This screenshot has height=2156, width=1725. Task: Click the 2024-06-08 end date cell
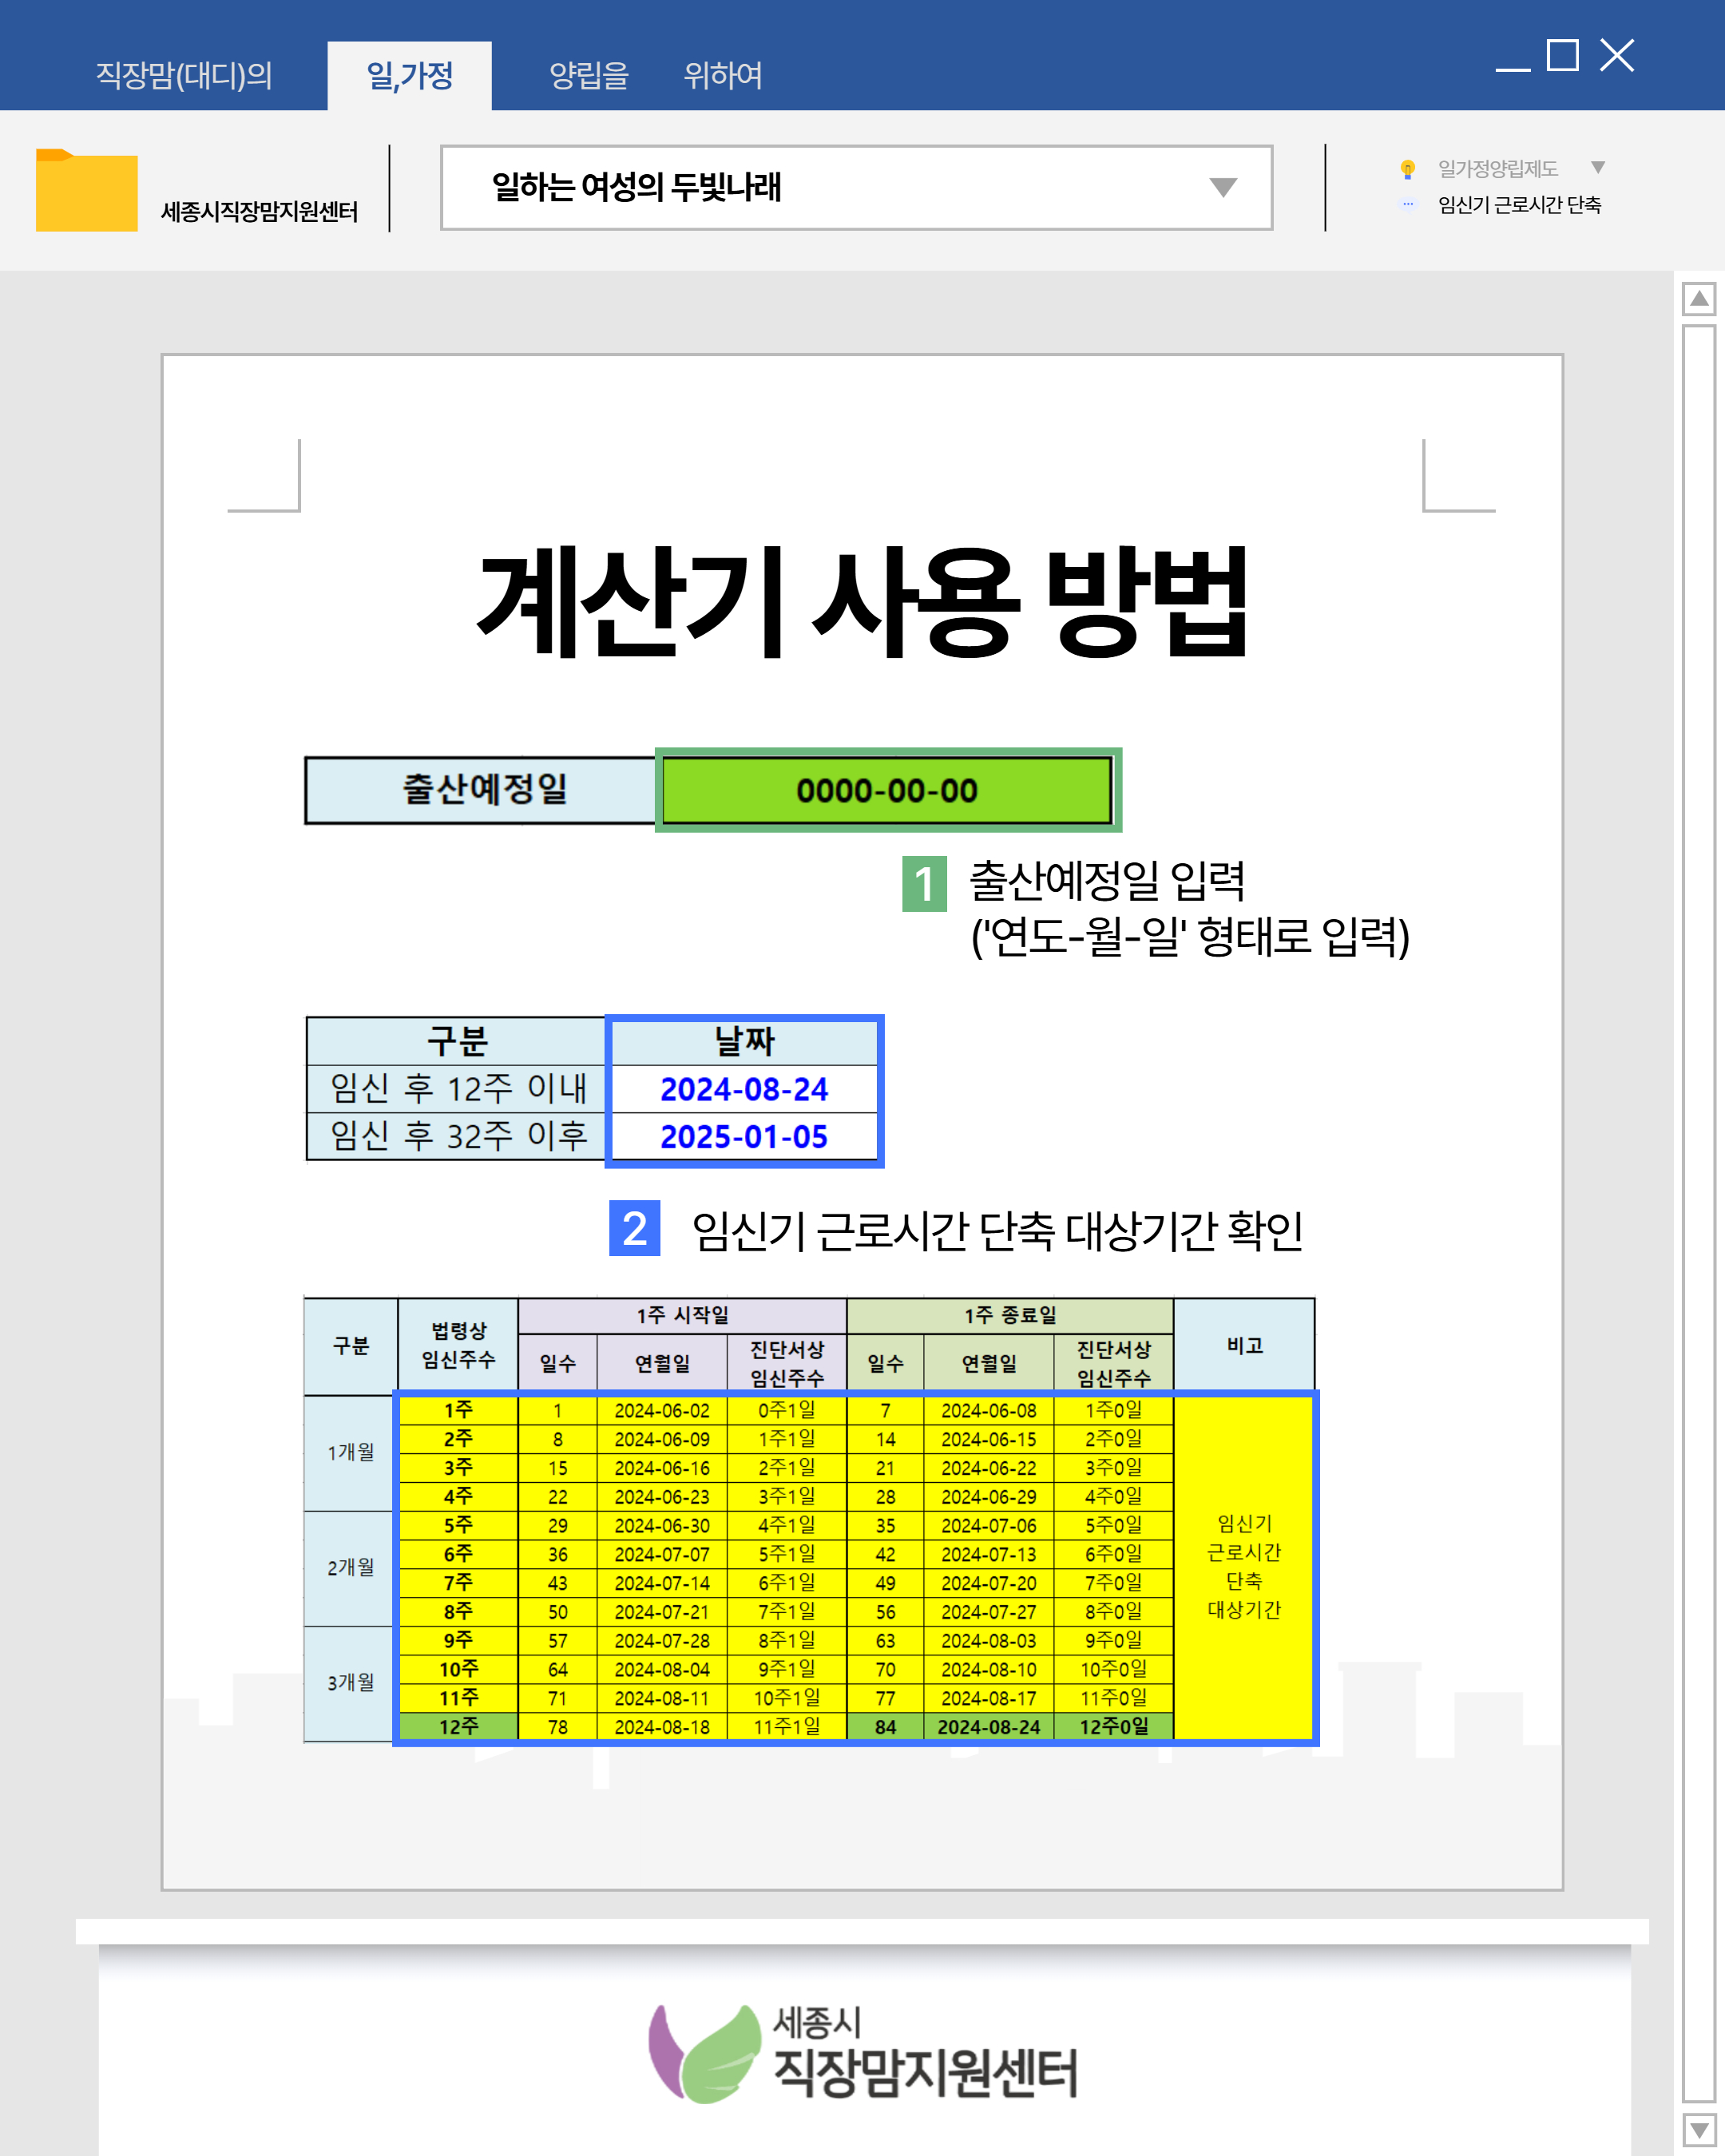coord(988,1410)
